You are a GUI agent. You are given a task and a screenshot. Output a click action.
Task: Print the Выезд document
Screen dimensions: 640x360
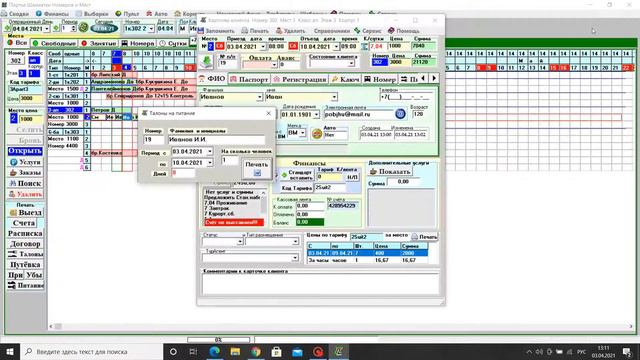pos(25,213)
